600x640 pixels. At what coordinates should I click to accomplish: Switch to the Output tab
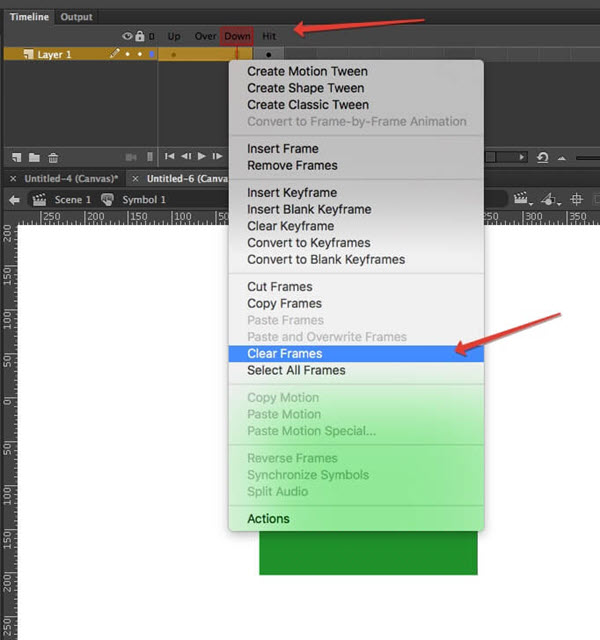[x=76, y=17]
